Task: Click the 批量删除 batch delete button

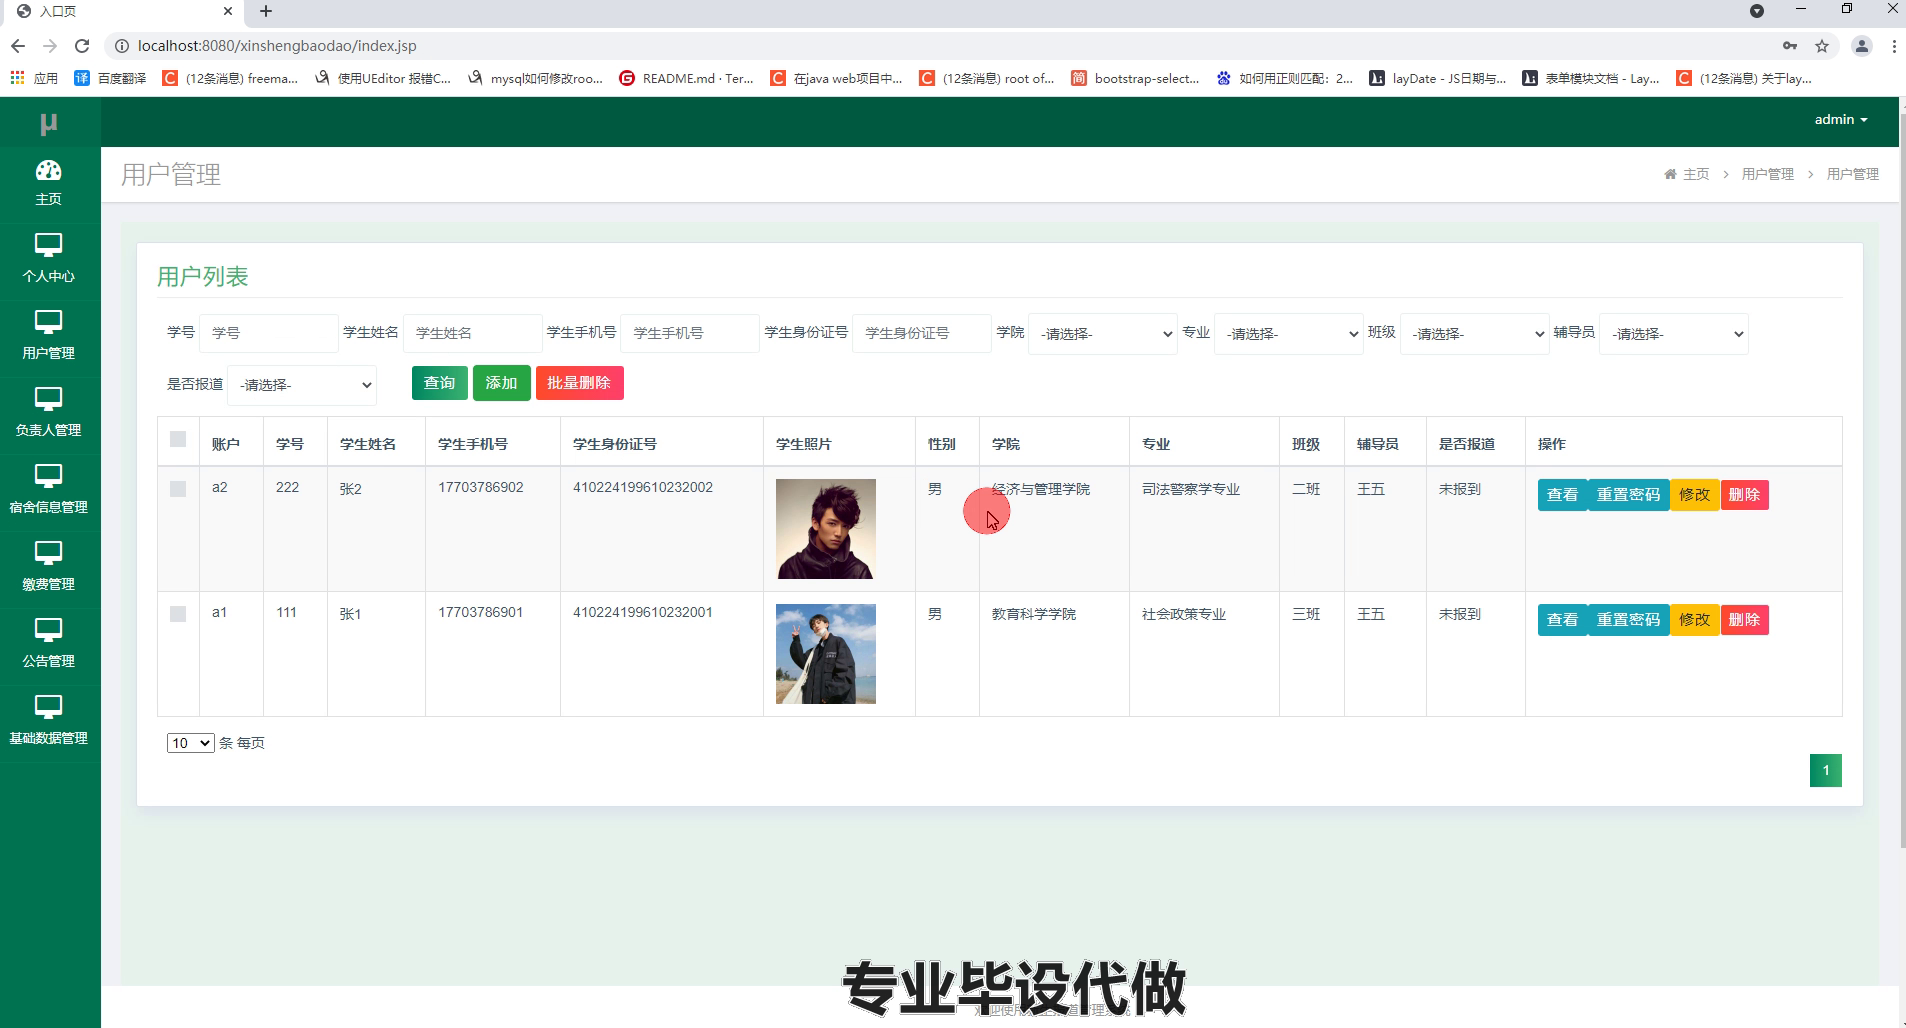Action: pos(579,383)
